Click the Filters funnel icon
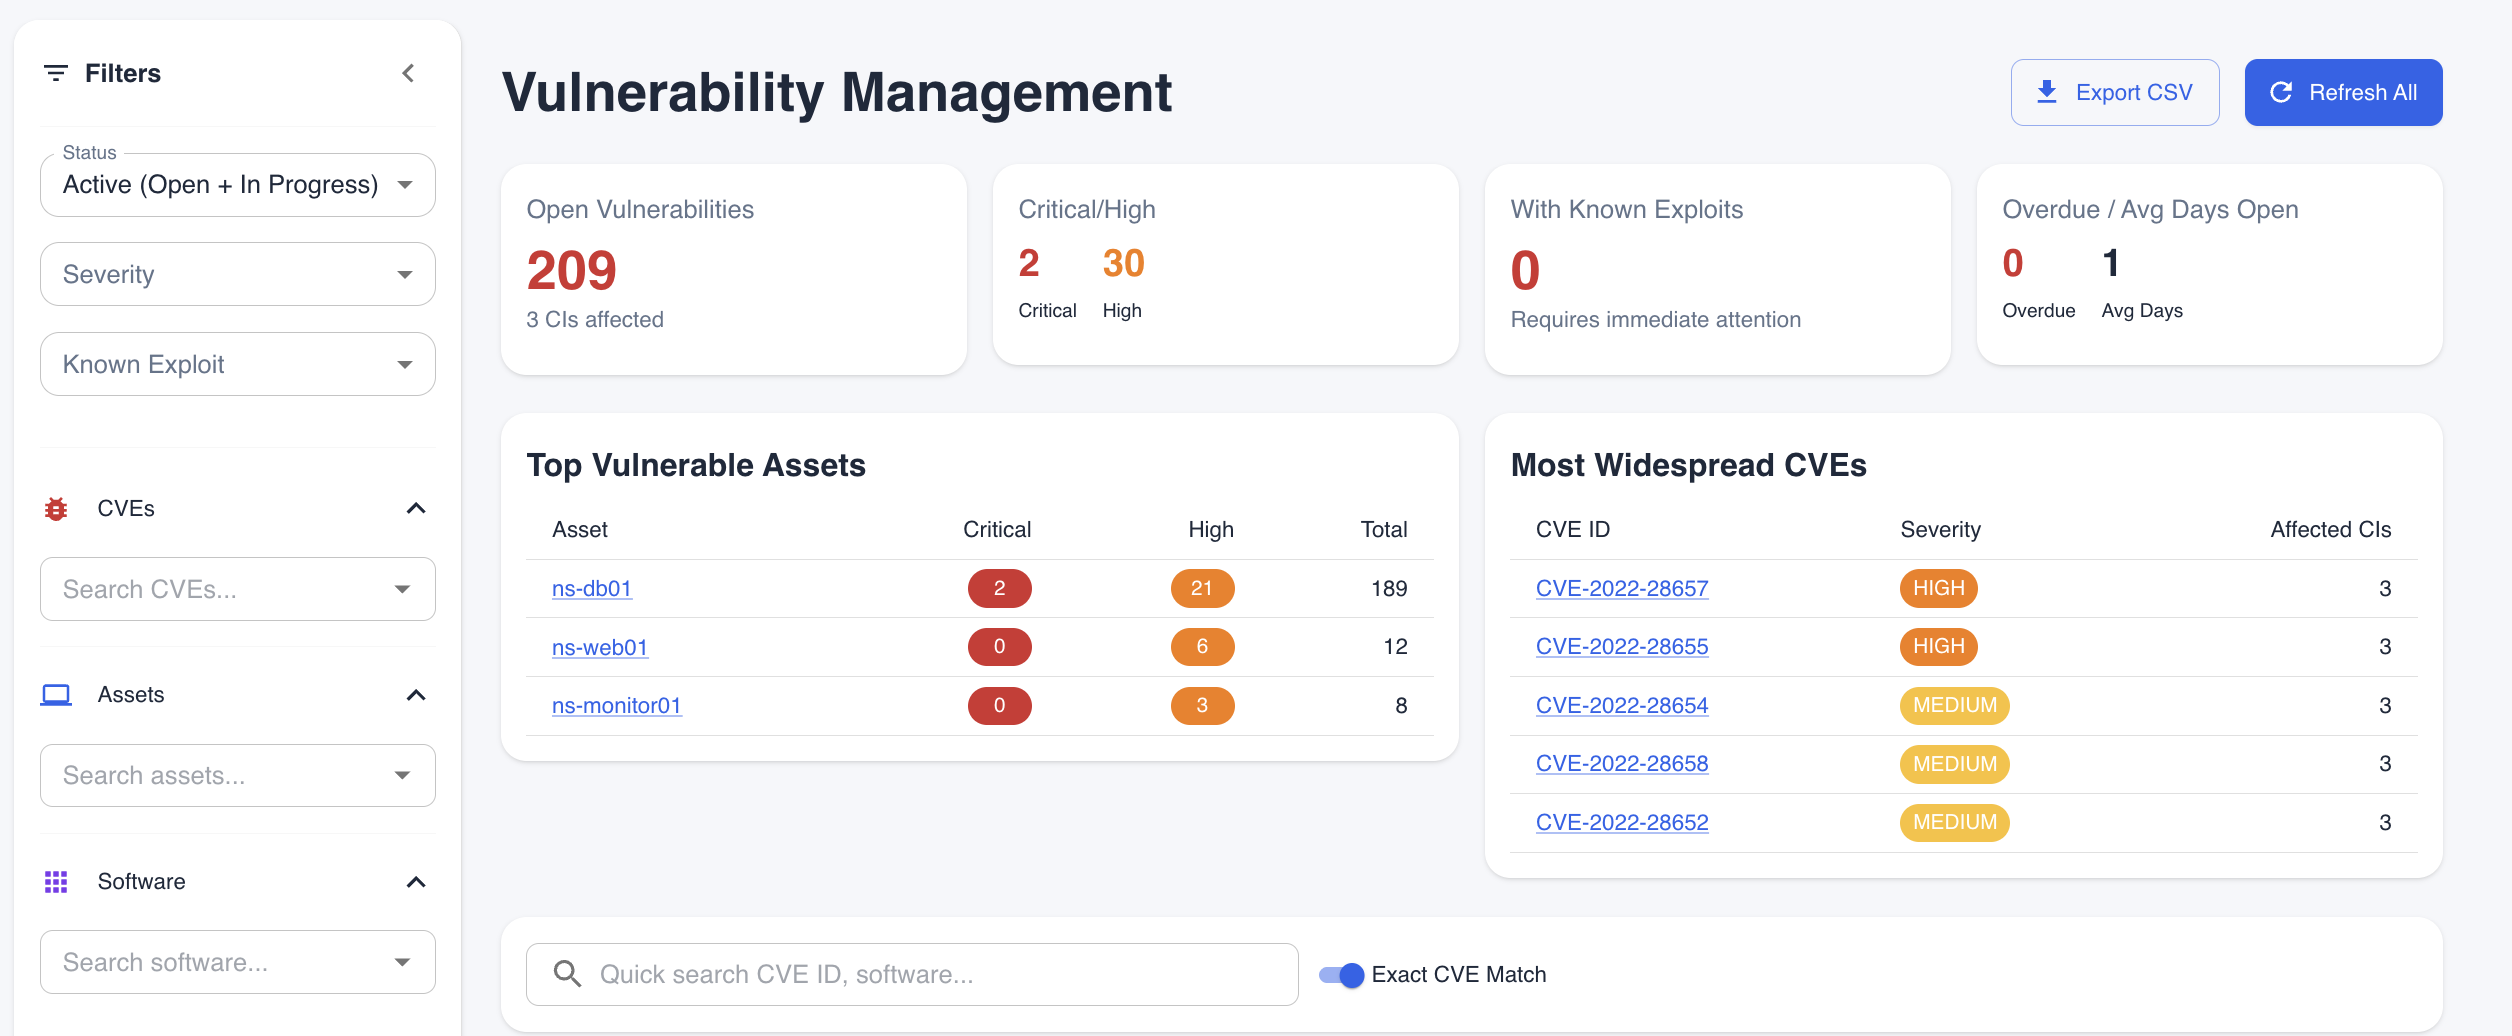Image resolution: width=2512 pixels, height=1036 pixels. click(55, 72)
